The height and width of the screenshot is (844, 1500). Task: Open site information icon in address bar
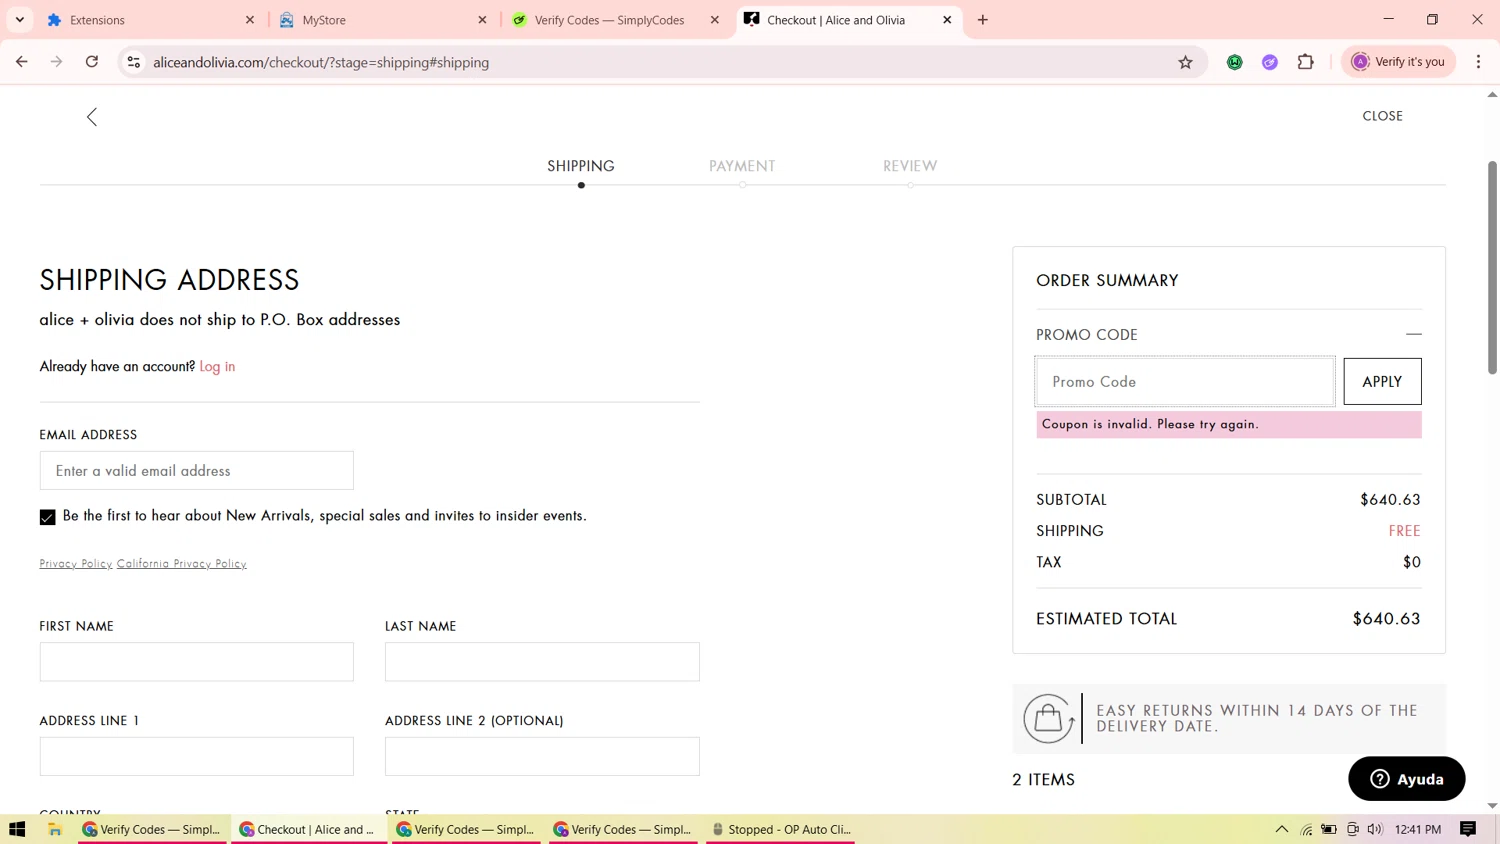(x=133, y=62)
